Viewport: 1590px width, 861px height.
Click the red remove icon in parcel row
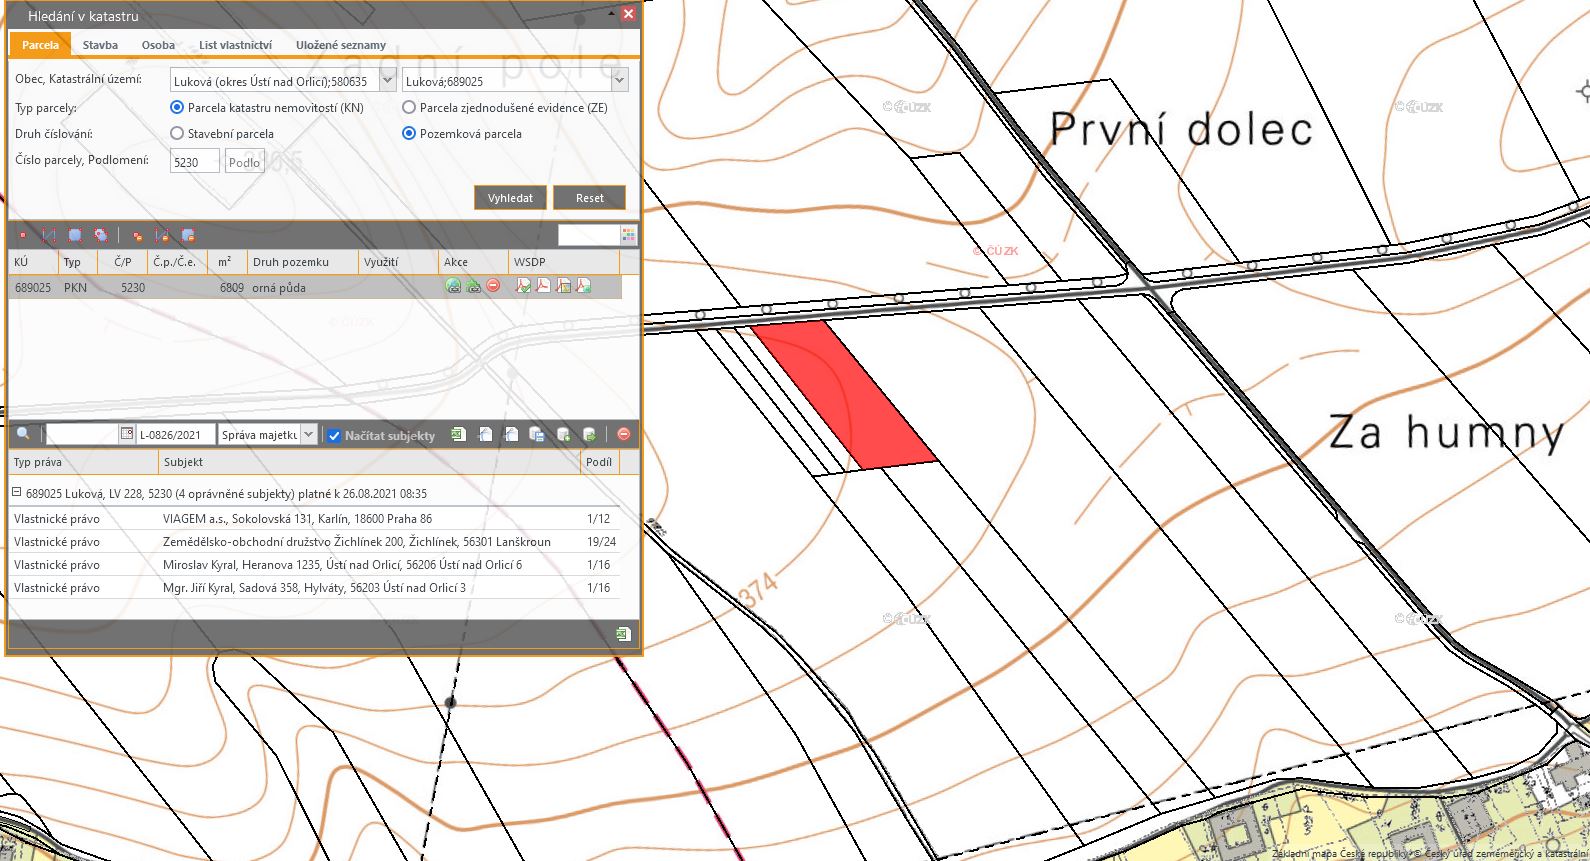coord(493,287)
